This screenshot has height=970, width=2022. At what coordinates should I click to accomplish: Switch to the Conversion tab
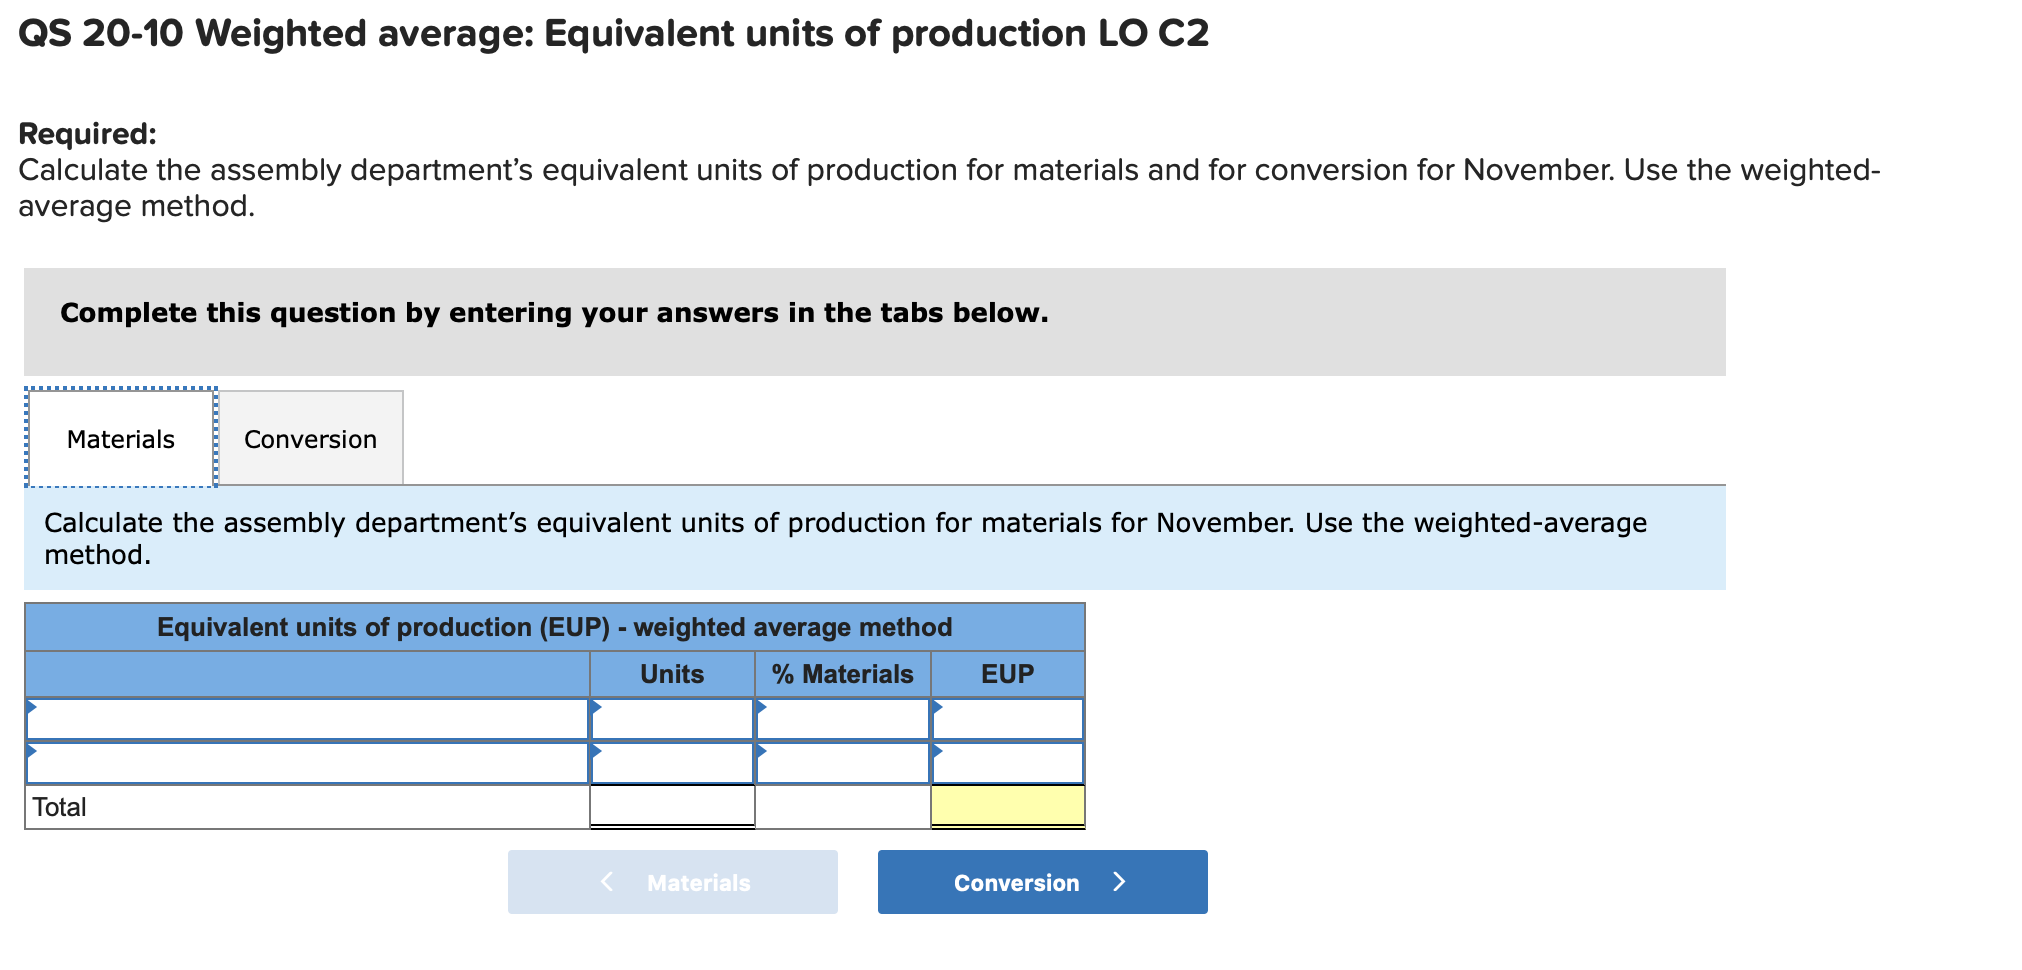[x=309, y=438]
